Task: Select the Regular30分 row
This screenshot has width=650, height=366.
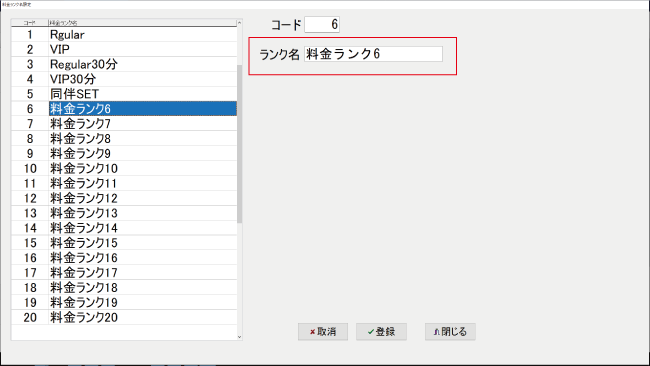Action: pyautogui.click(x=124, y=64)
